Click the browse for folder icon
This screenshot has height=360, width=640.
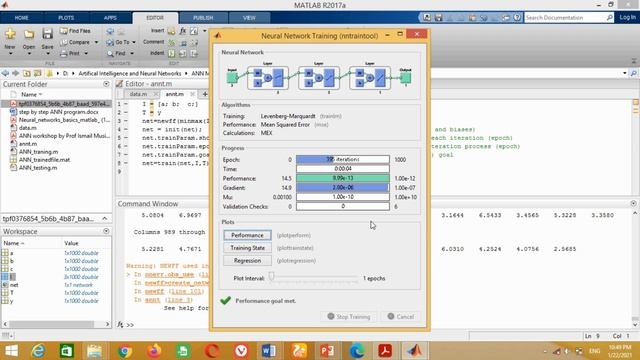(37, 73)
